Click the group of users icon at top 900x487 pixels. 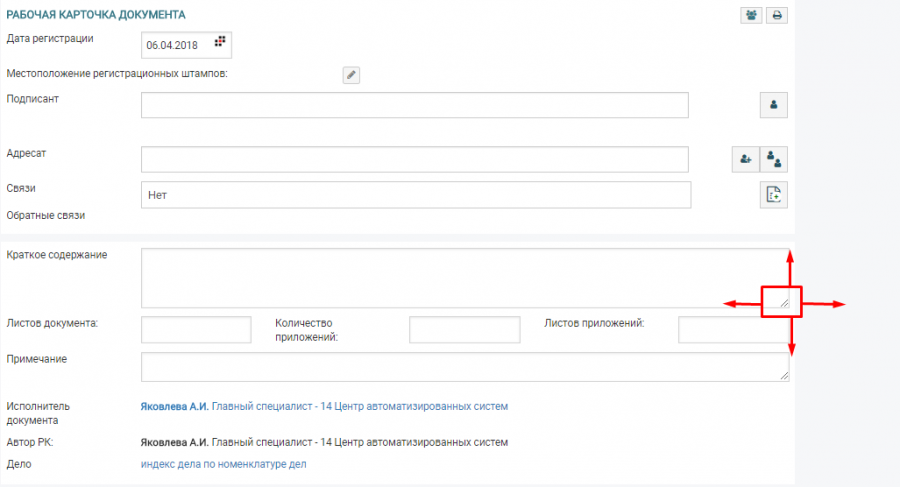[x=750, y=15]
